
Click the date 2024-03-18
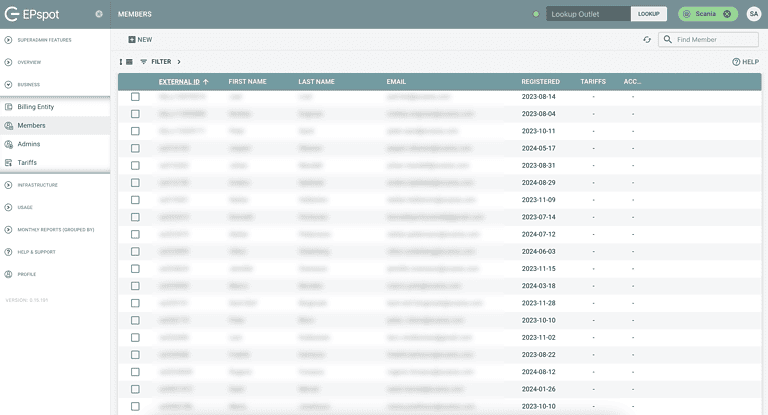tap(538, 286)
